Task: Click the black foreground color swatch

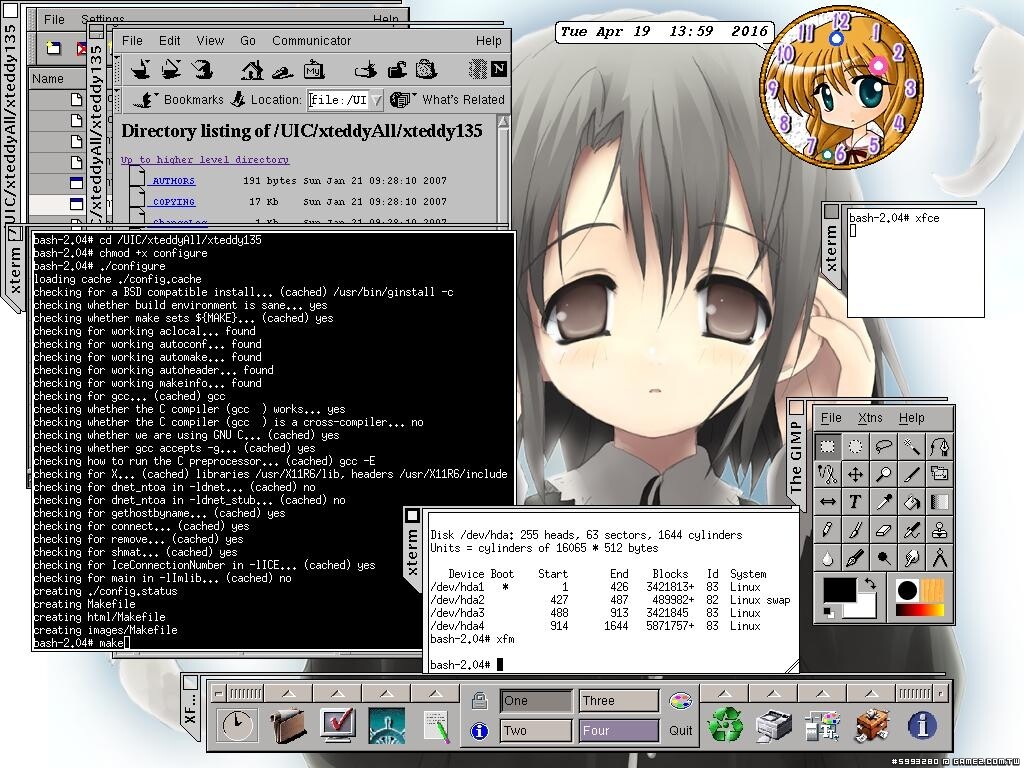Action: pyautogui.click(x=838, y=590)
